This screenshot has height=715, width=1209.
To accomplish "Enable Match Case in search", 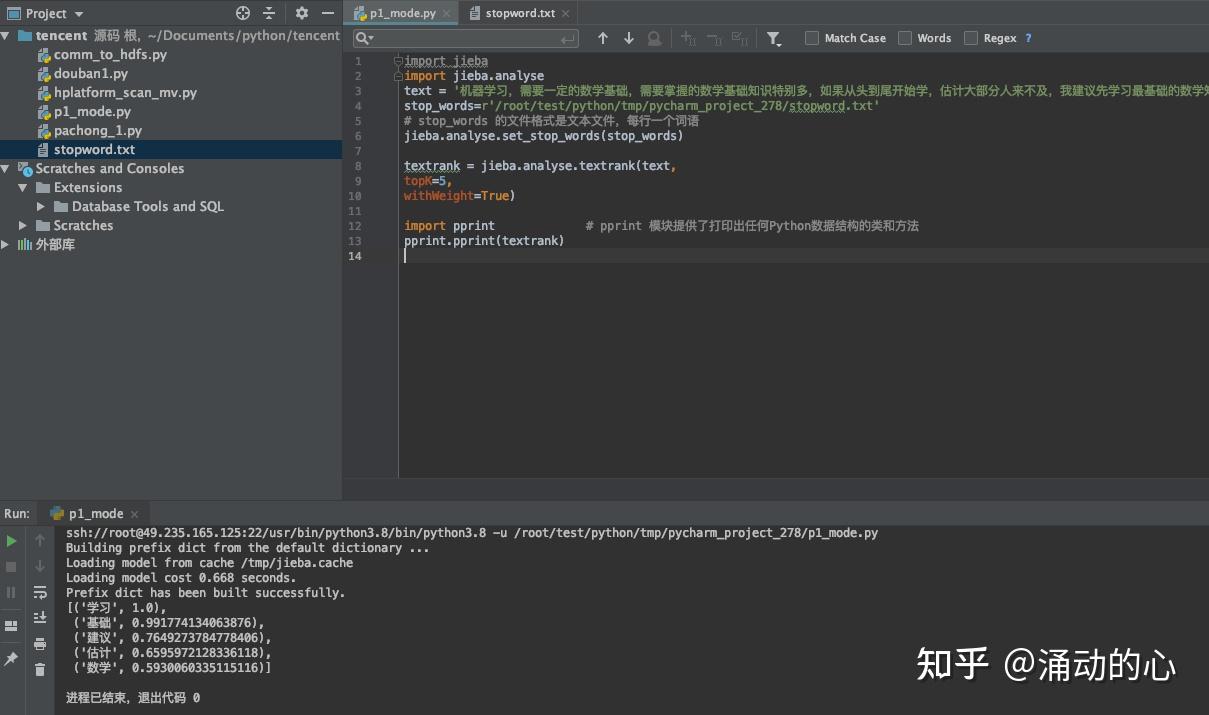I will click(811, 37).
